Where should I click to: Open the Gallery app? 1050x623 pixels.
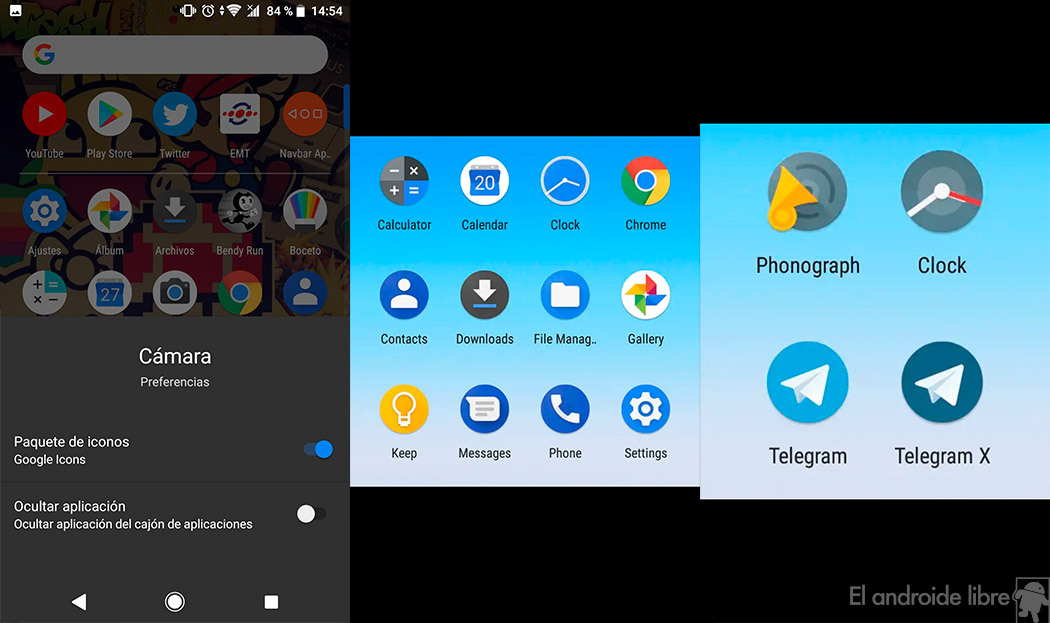pyautogui.click(x=646, y=295)
